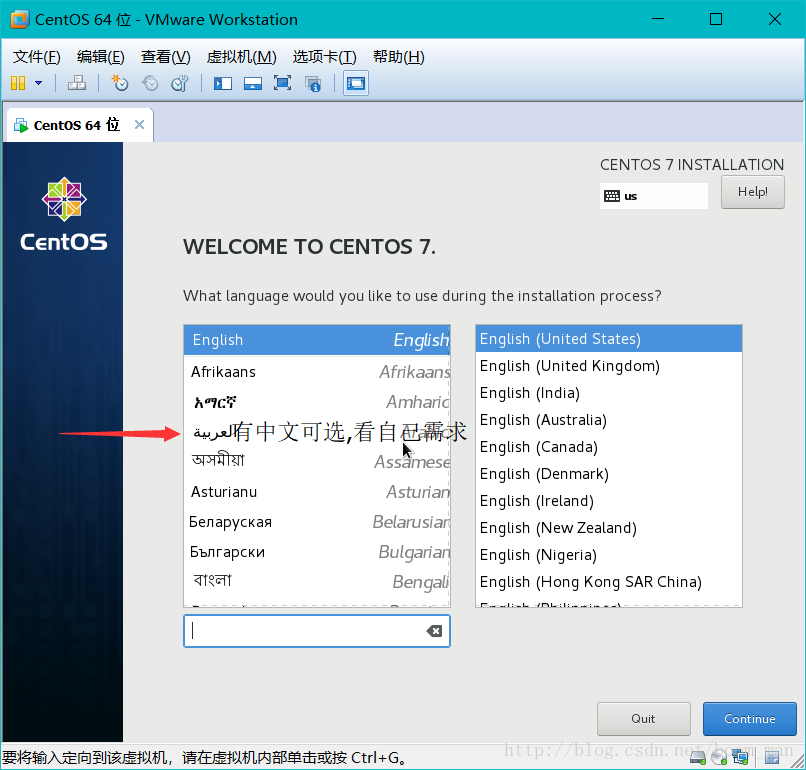Viewport: 806px width, 770px height.
Task: Choose English (Denmark) locale
Action: click(x=609, y=474)
